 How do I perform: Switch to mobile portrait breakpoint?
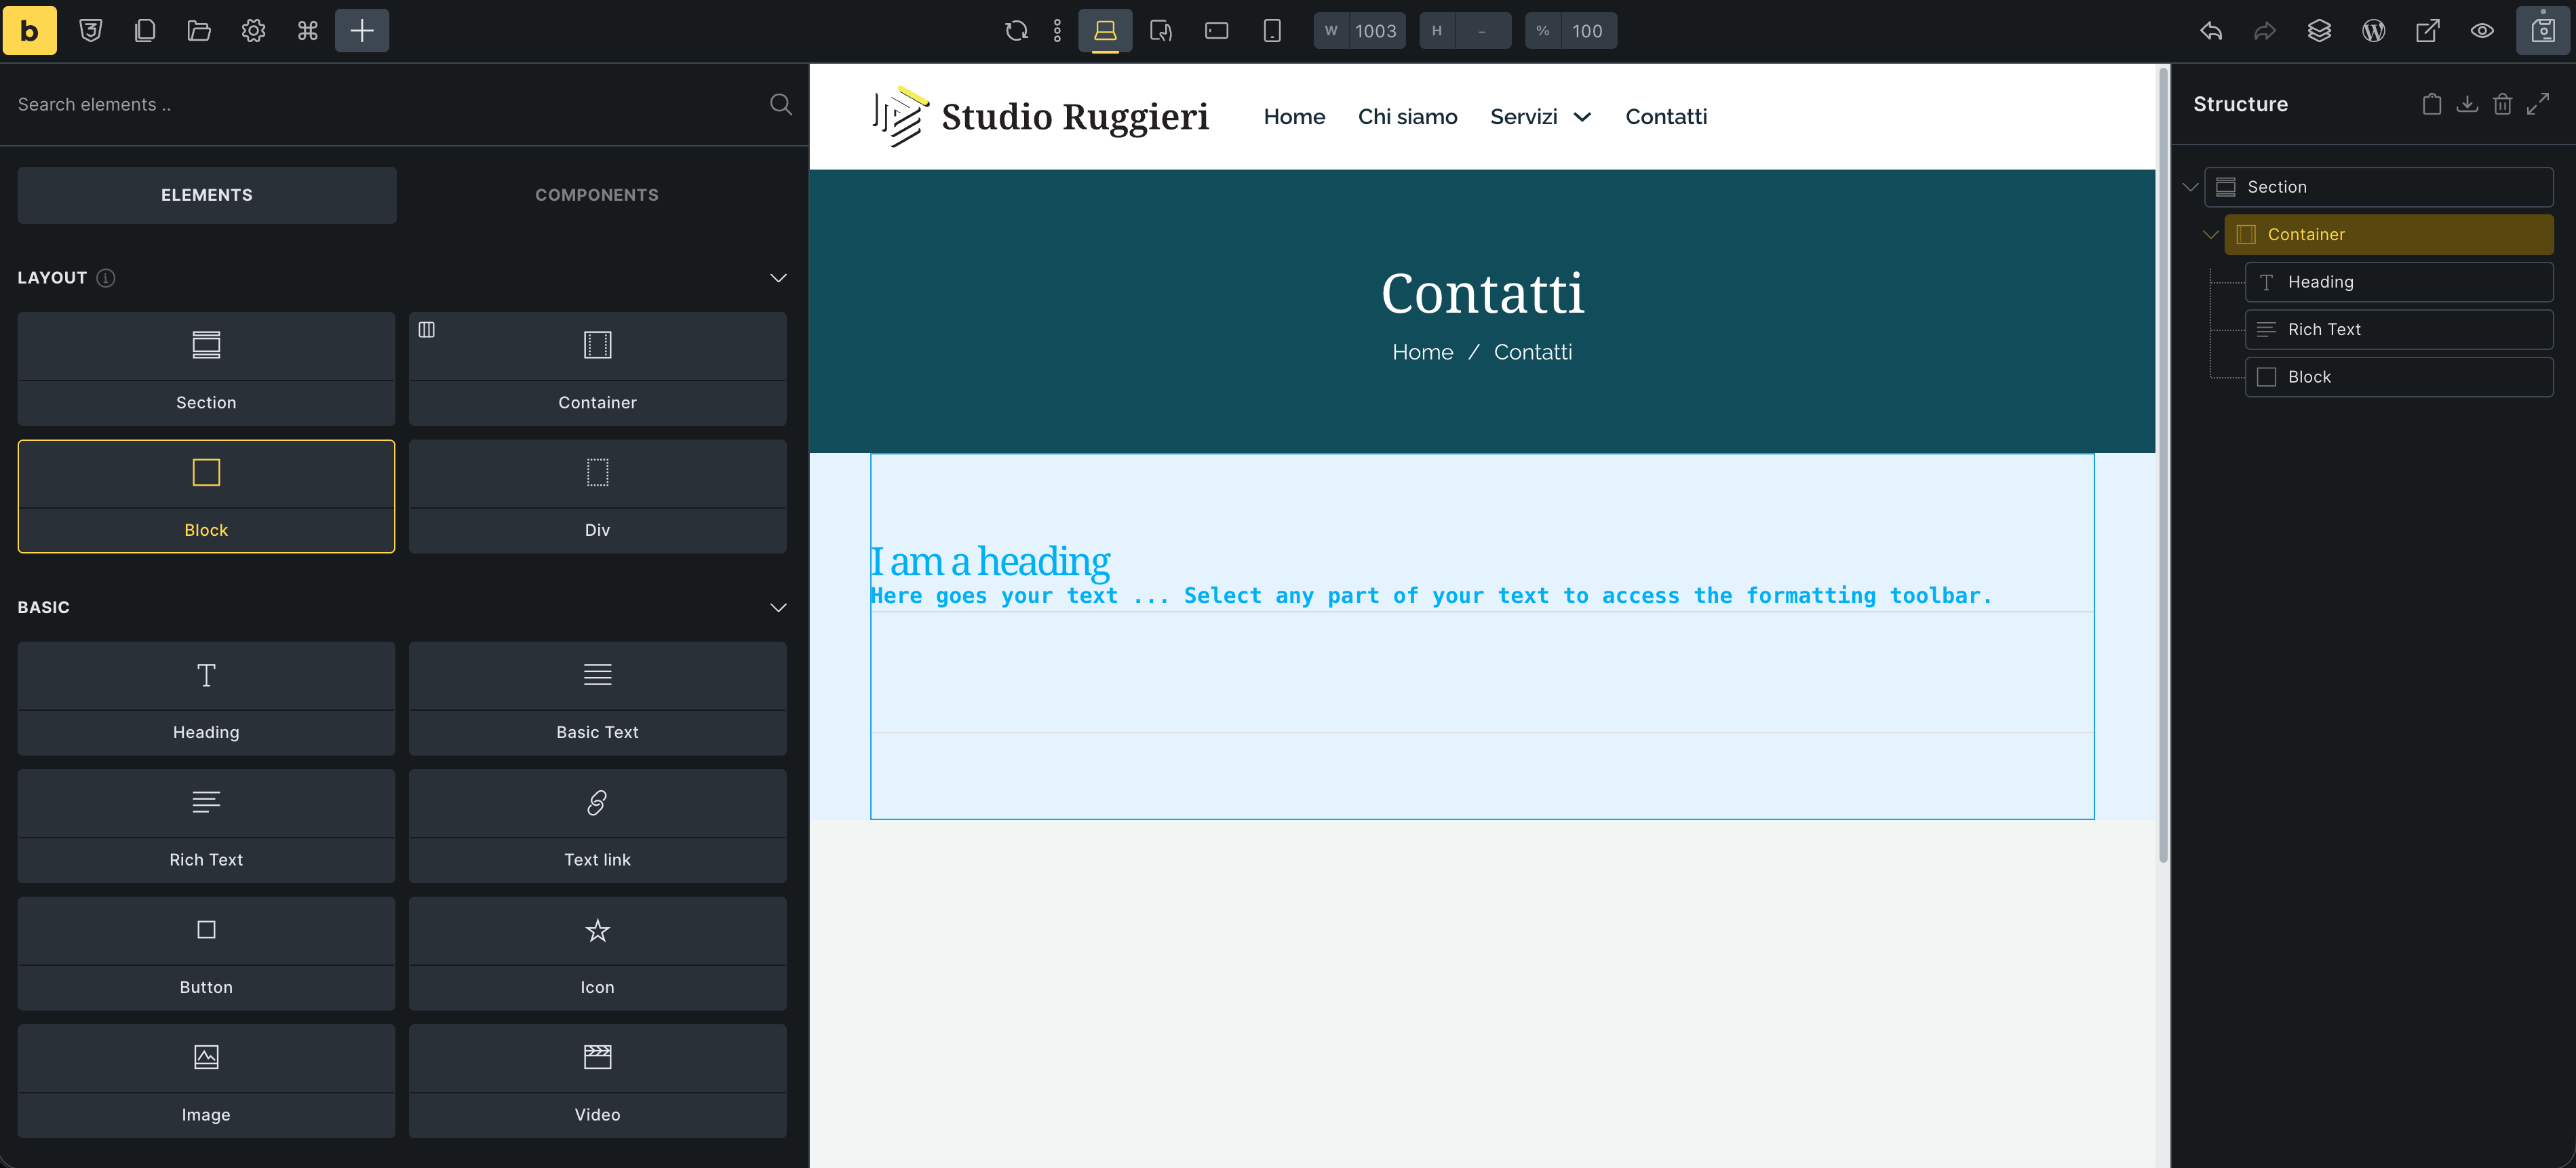pyautogui.click(x=1271, y=30)
